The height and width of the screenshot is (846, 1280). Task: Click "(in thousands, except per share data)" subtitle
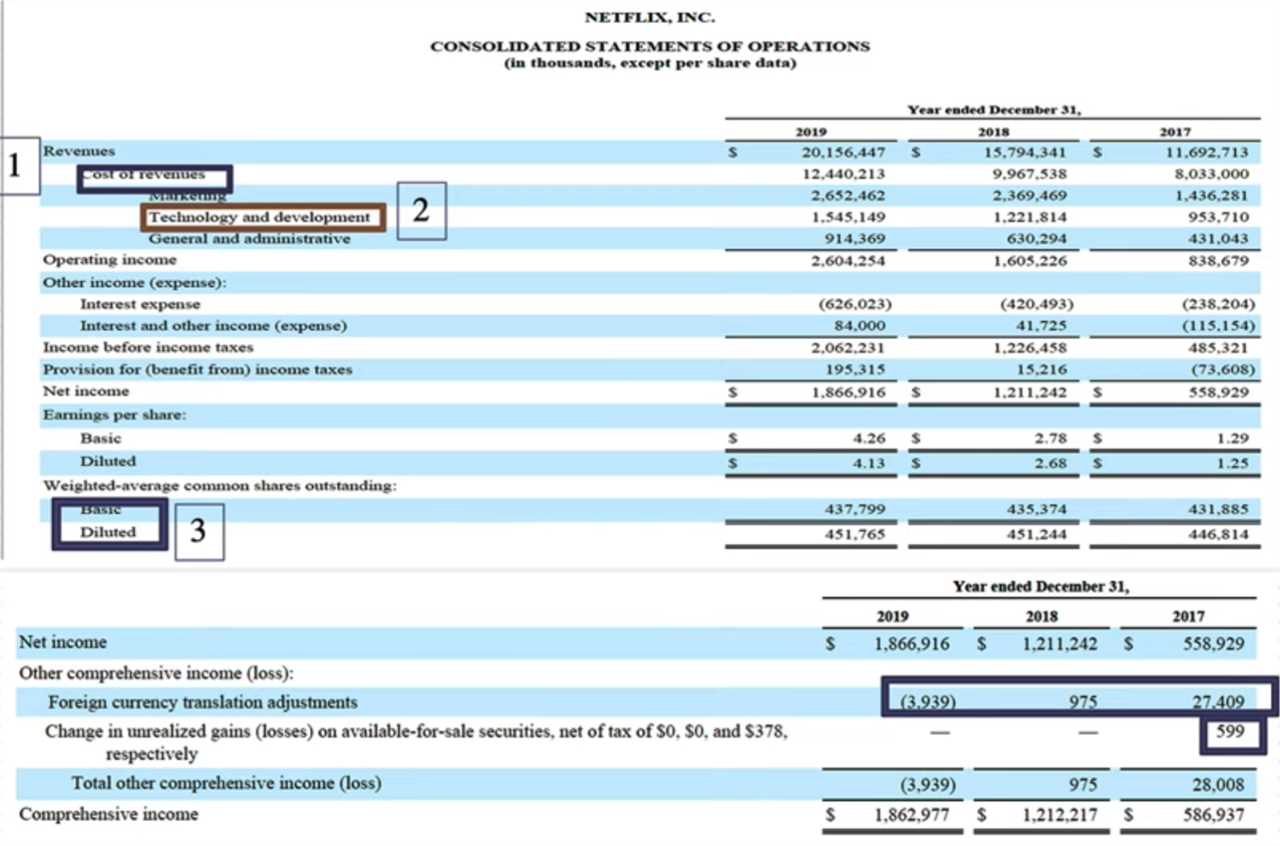(x=650, y=65)
